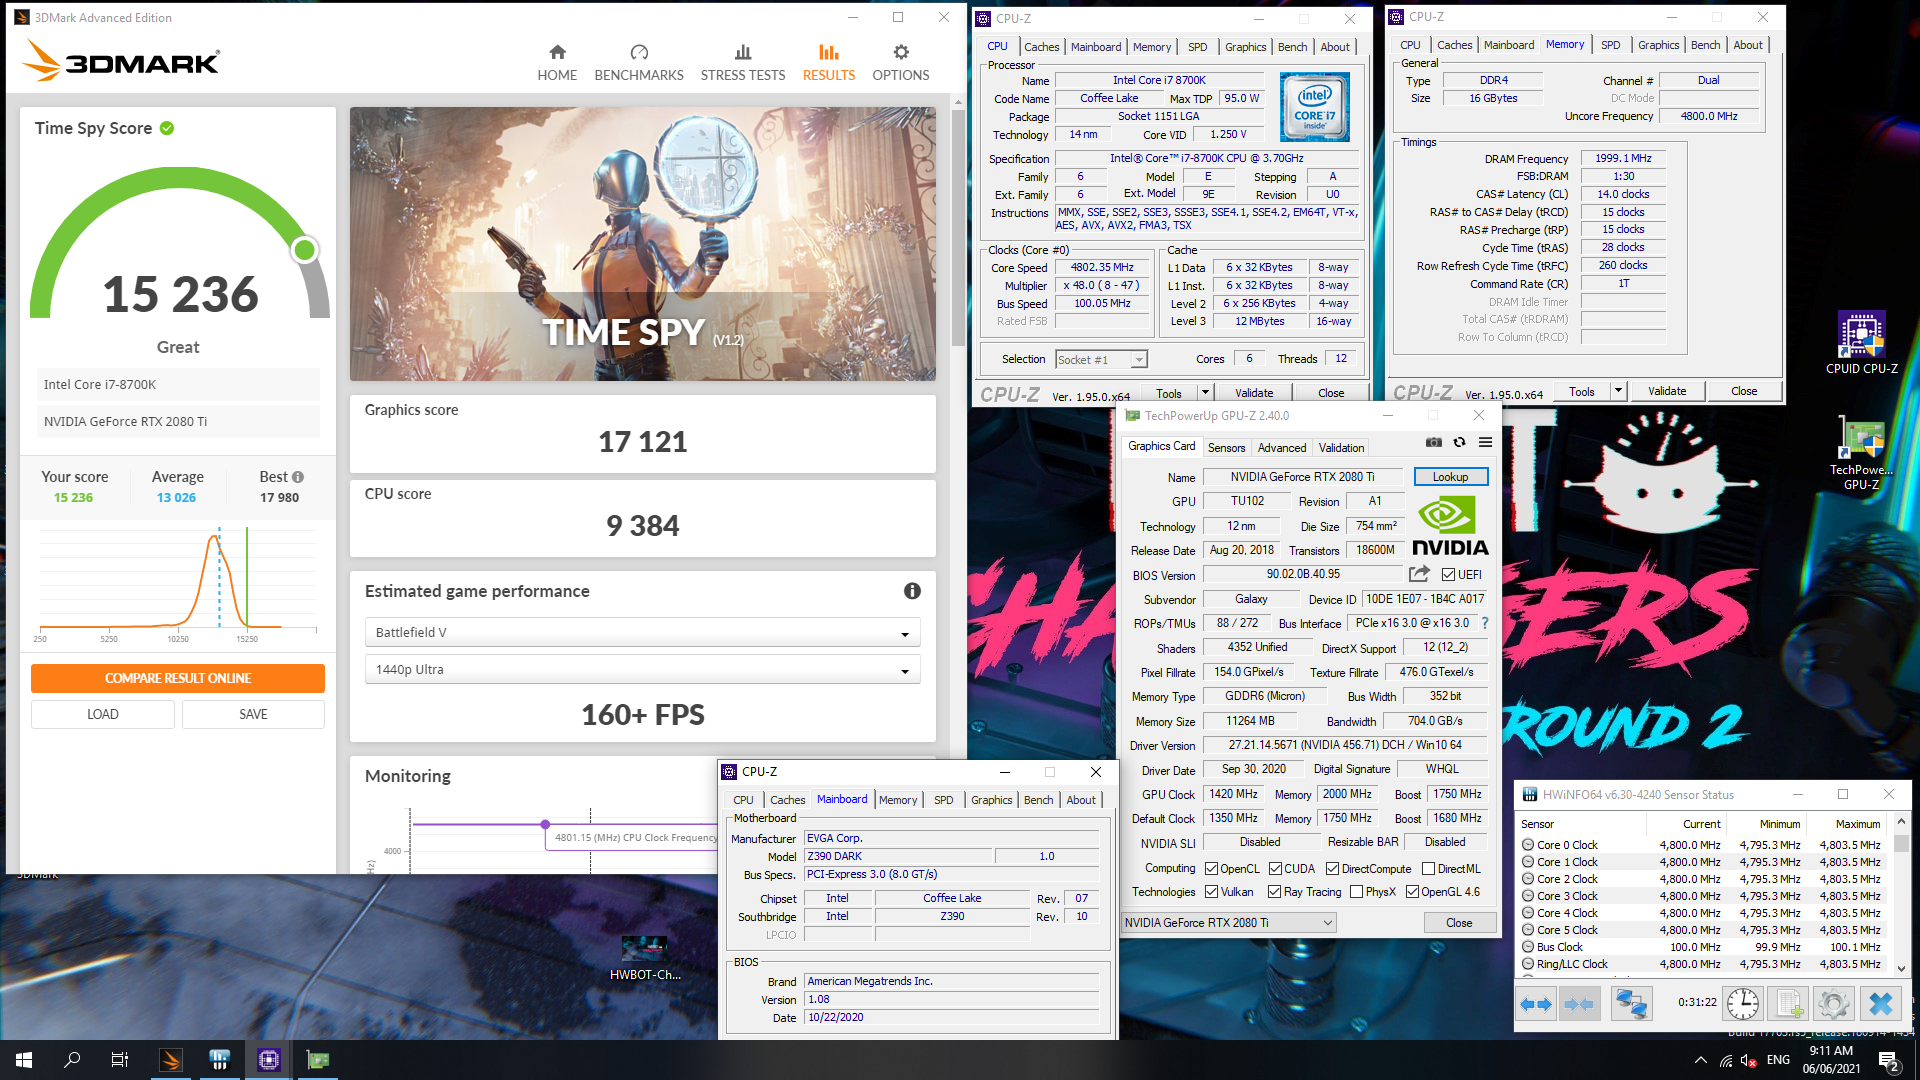Click Validate in CPU-Z CPU window
1920x1080 pixels.
pyautogui.click(x=1254, y=393)
